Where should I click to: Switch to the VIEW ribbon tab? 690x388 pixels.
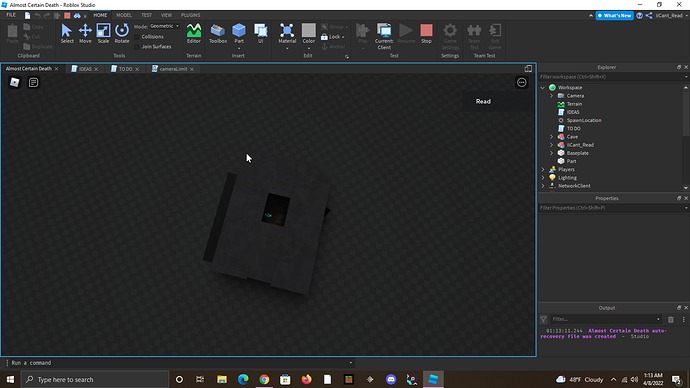point(166,15)
